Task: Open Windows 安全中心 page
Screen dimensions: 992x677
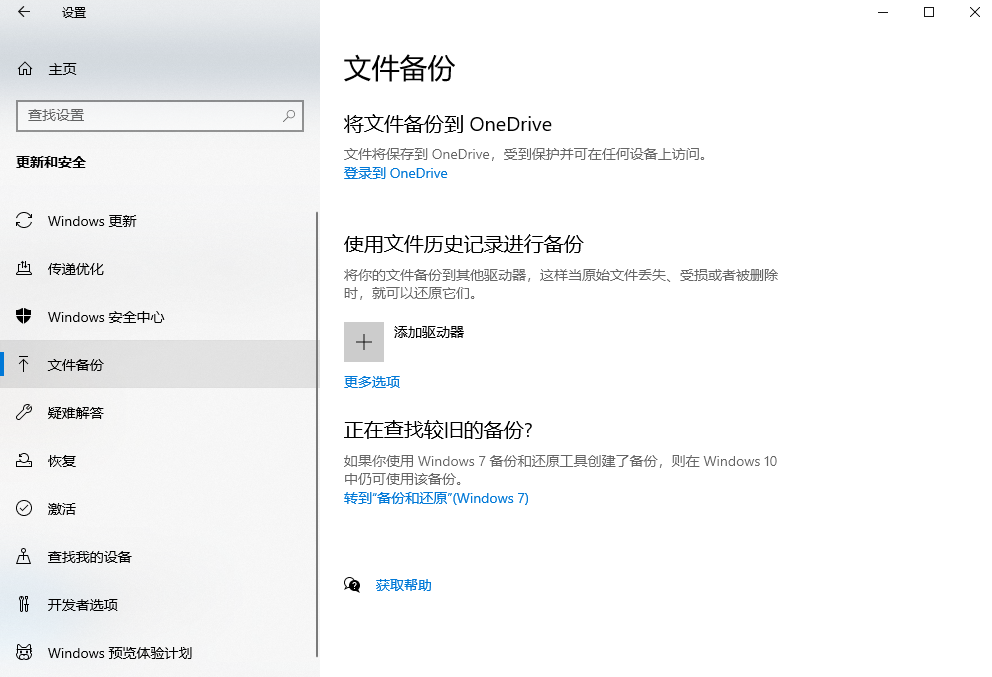Action: [158, 316]
